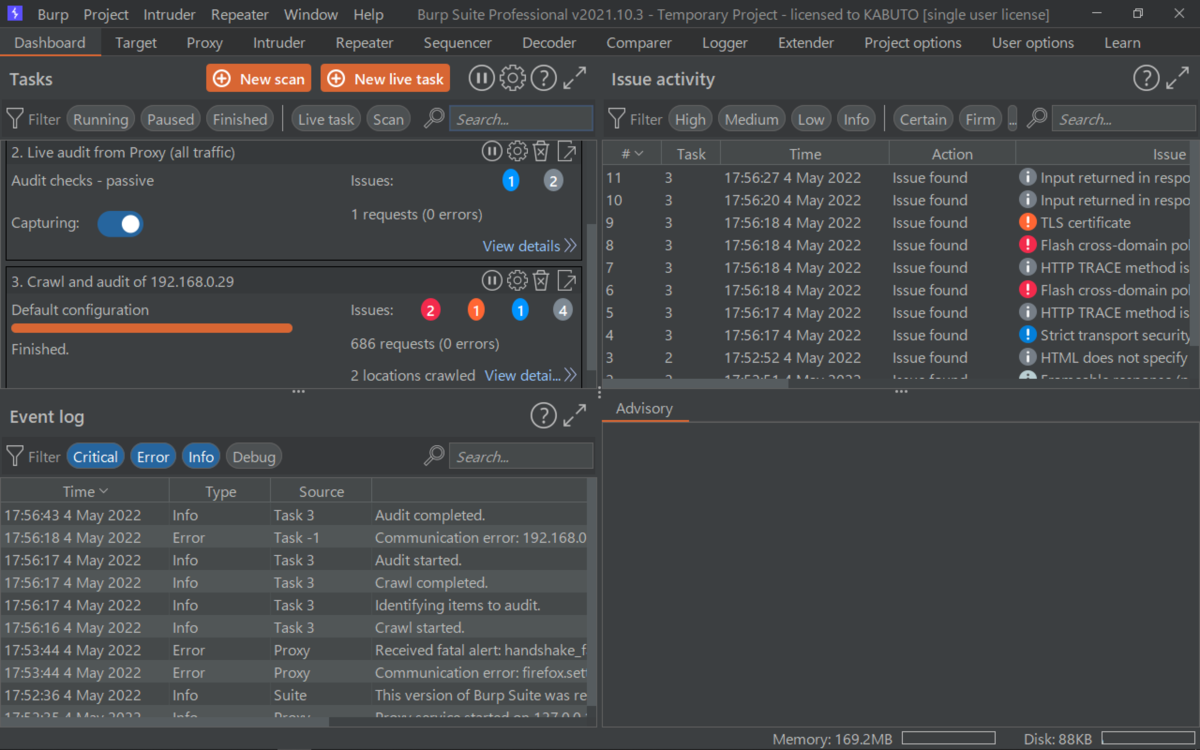Click the Event log filter funnel icon
Image resolution: width=1200 pixels, height=750 pixels.
click(15, 457)
